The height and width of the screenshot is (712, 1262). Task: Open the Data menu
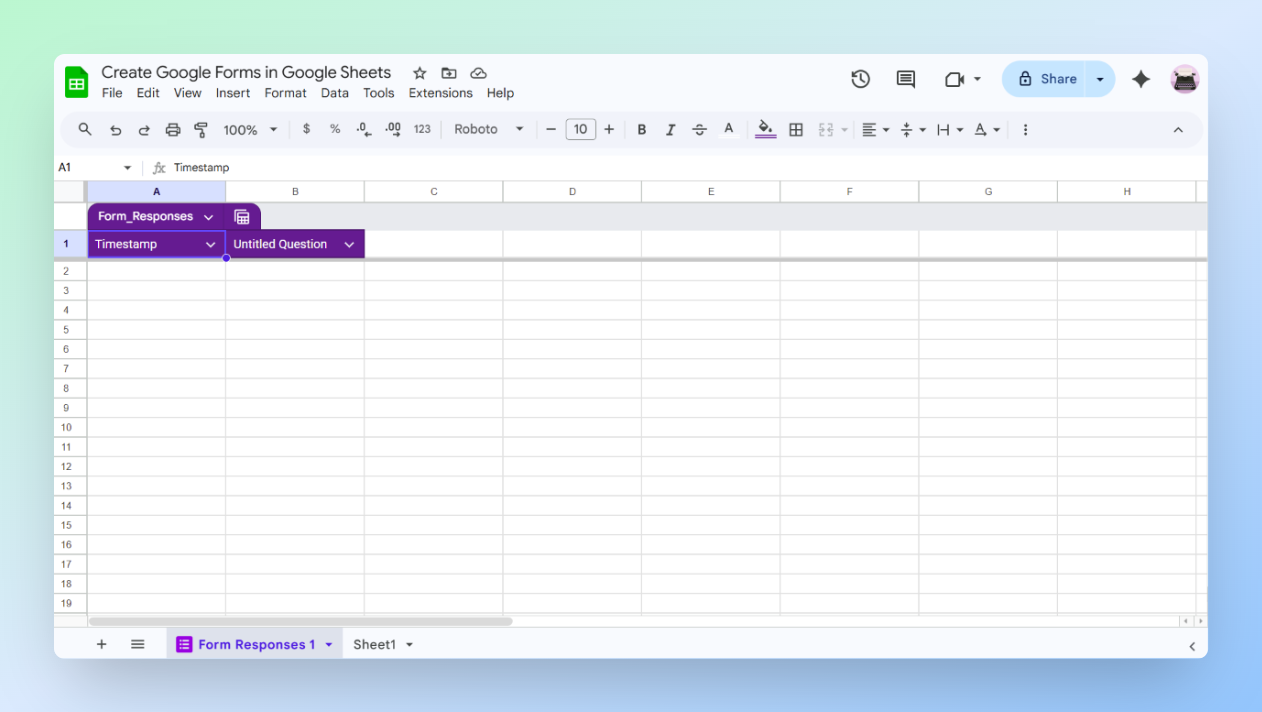click(x=335, y=93)
